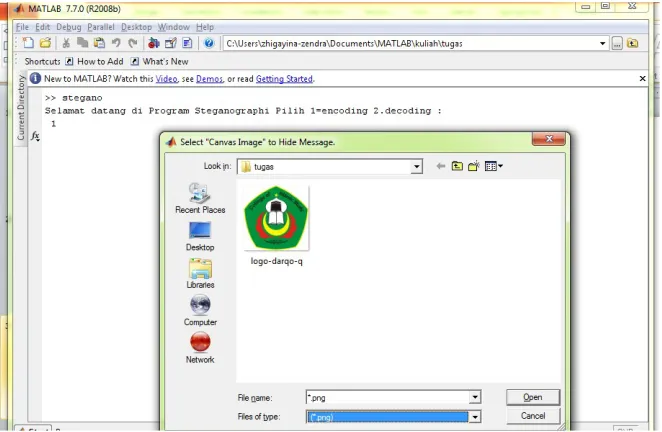Close the Select Canvas Image dialog
Viewport: 662px width, 432px height.
[x=548, y=139]
